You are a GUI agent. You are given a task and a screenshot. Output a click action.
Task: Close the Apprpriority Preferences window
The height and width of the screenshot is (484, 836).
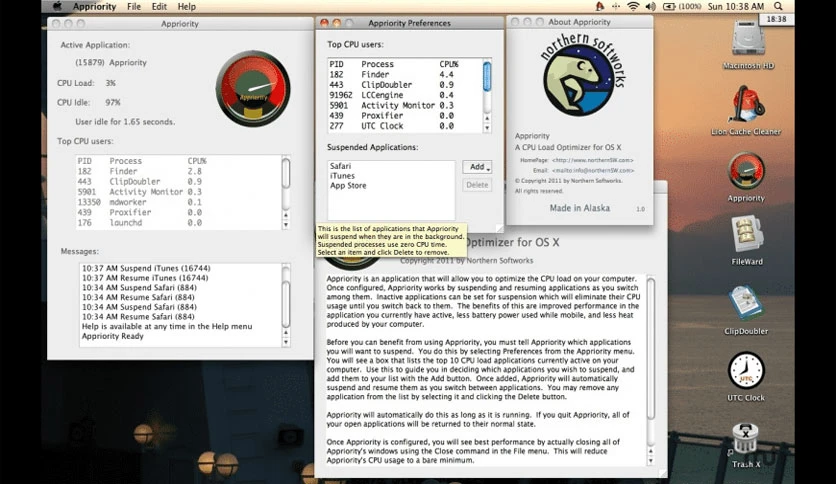(x=324, y=23)
